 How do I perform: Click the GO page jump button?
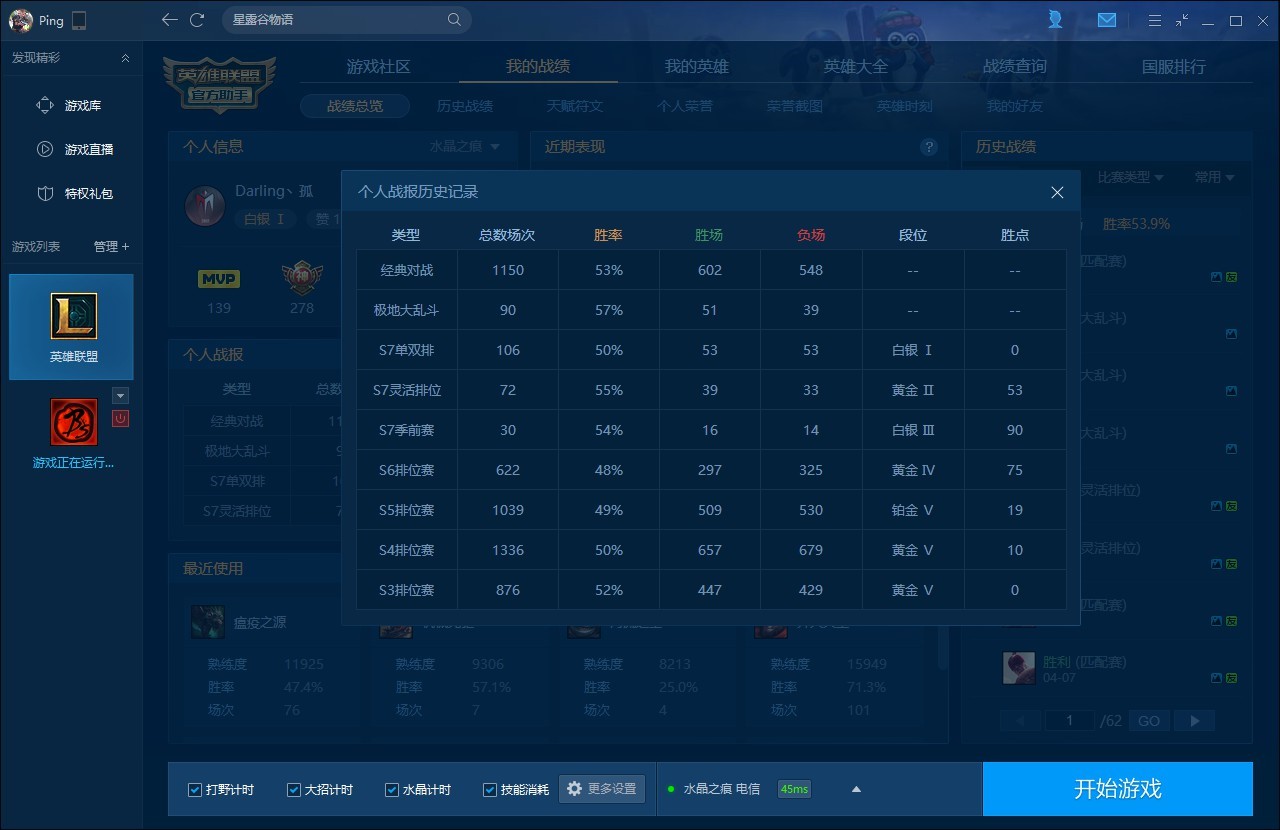pyautogui.click(x=1149, y=720)
